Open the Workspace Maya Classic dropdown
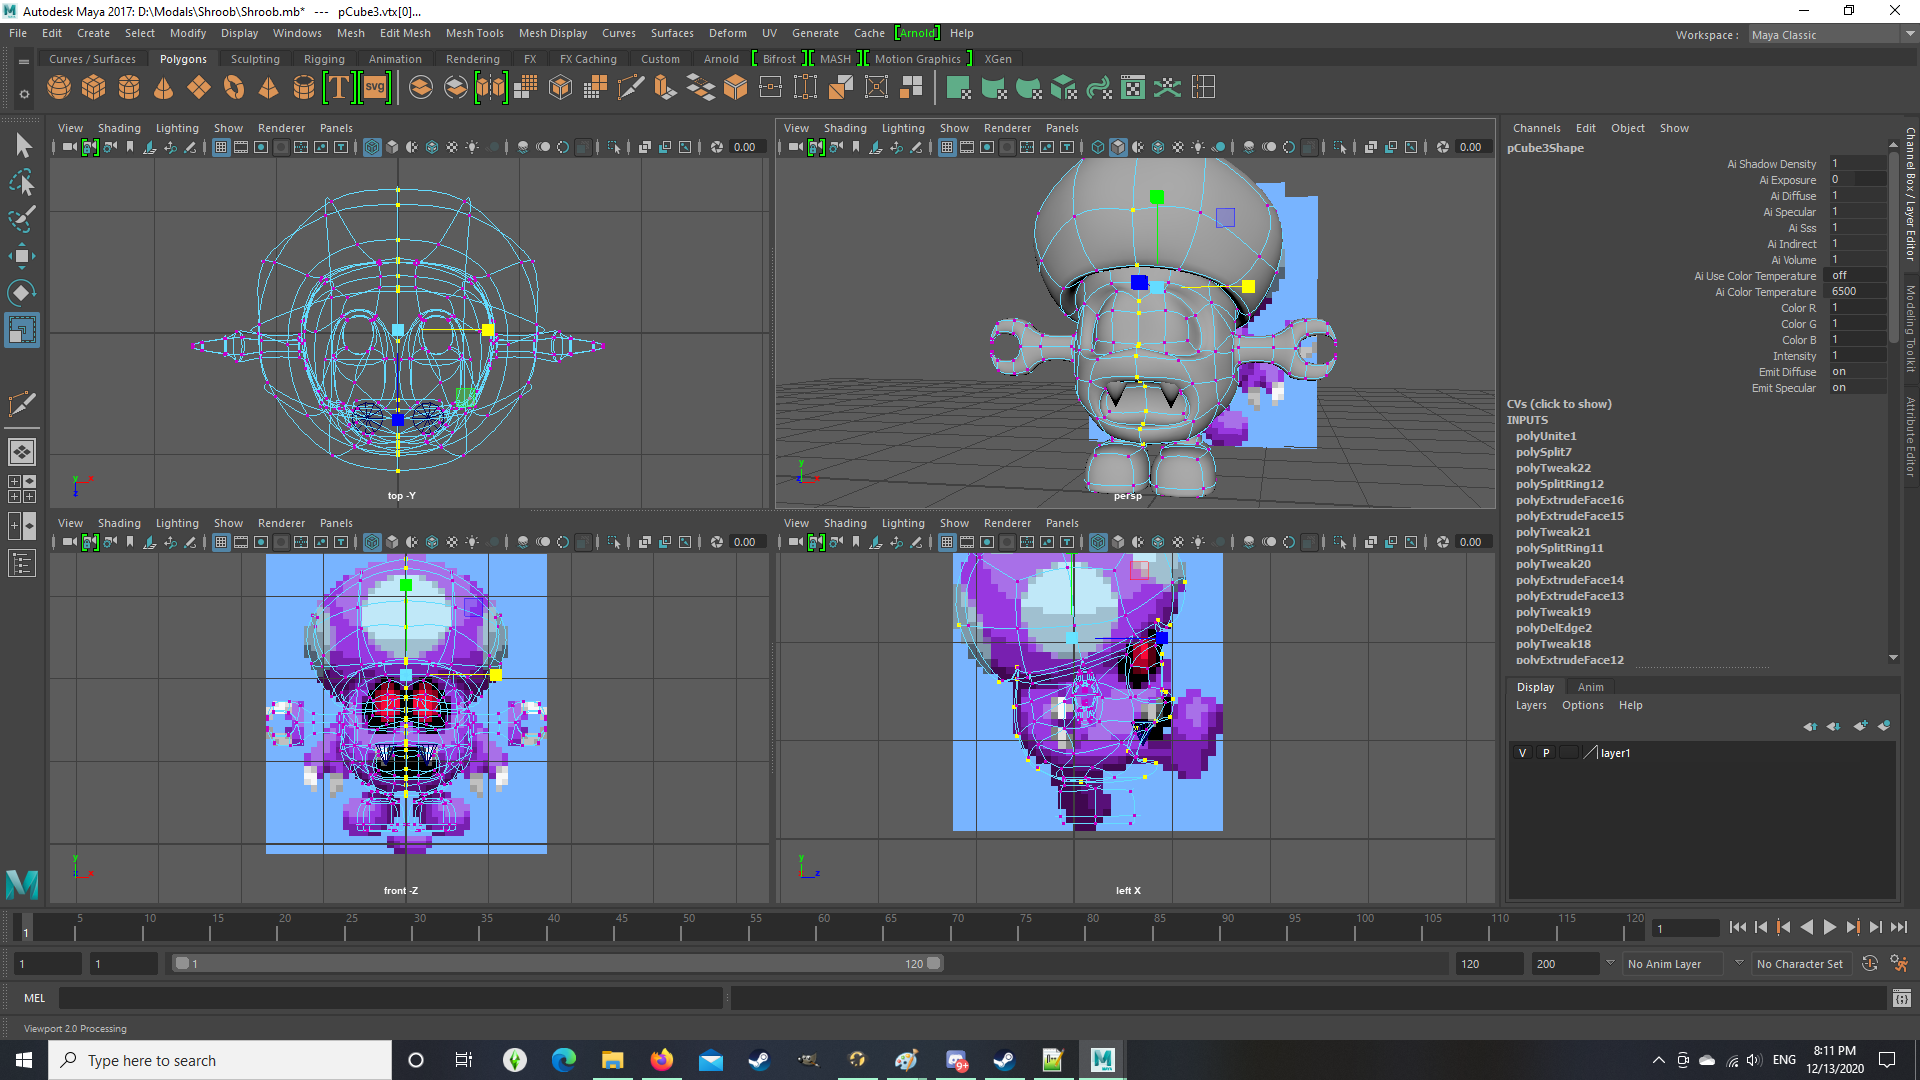 [1832, 35]
